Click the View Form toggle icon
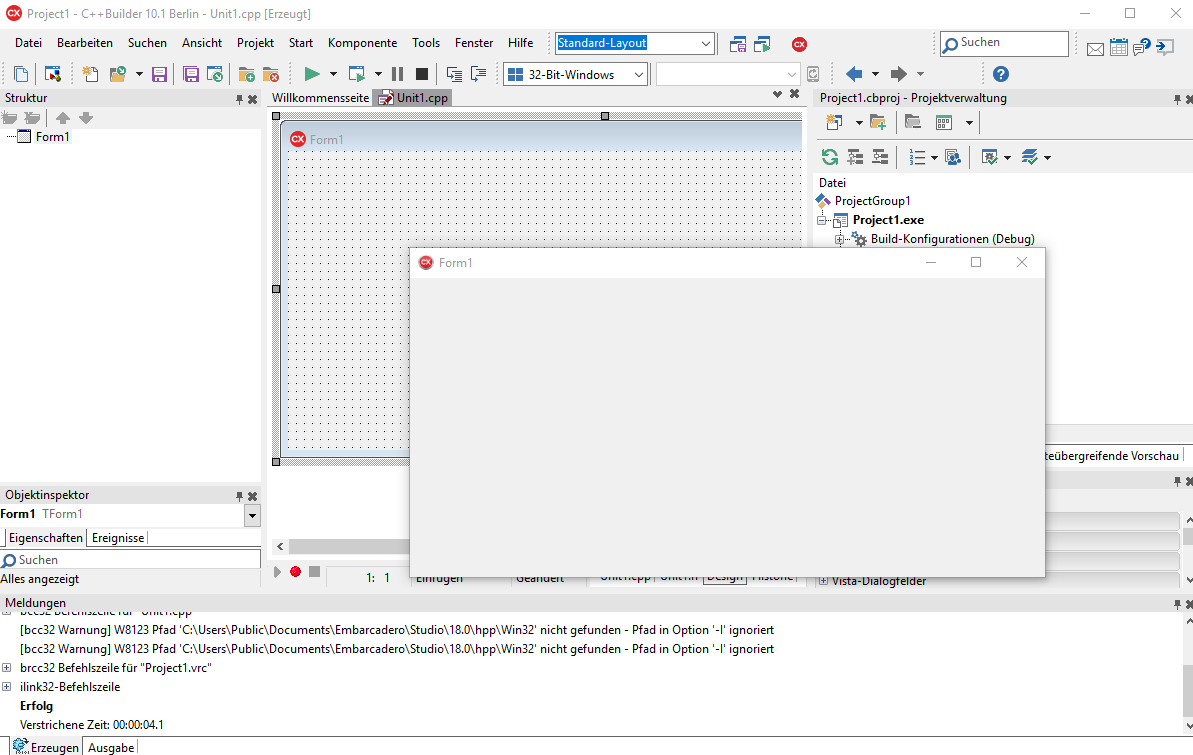1193x755 pixels. (52, 74)
